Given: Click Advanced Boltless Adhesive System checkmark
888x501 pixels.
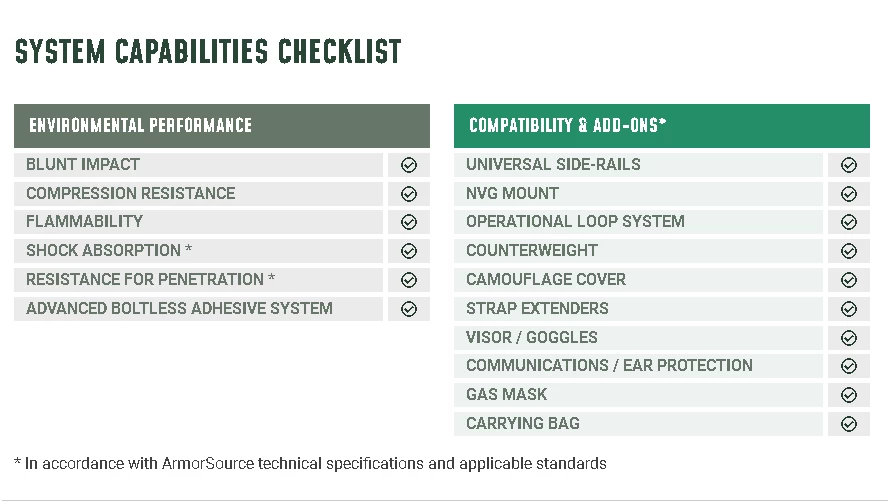Looking at the screenshot, I should 408,309.
